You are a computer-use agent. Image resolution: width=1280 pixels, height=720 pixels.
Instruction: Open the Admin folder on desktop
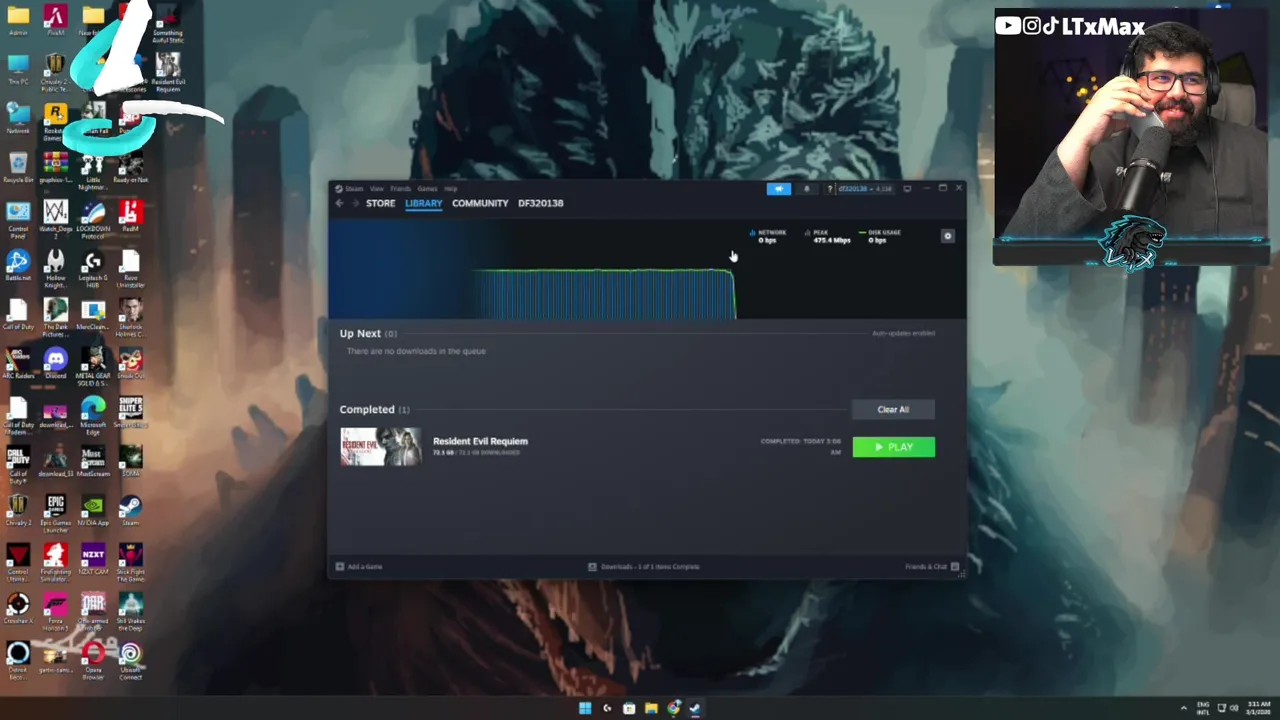click(18, 21)
